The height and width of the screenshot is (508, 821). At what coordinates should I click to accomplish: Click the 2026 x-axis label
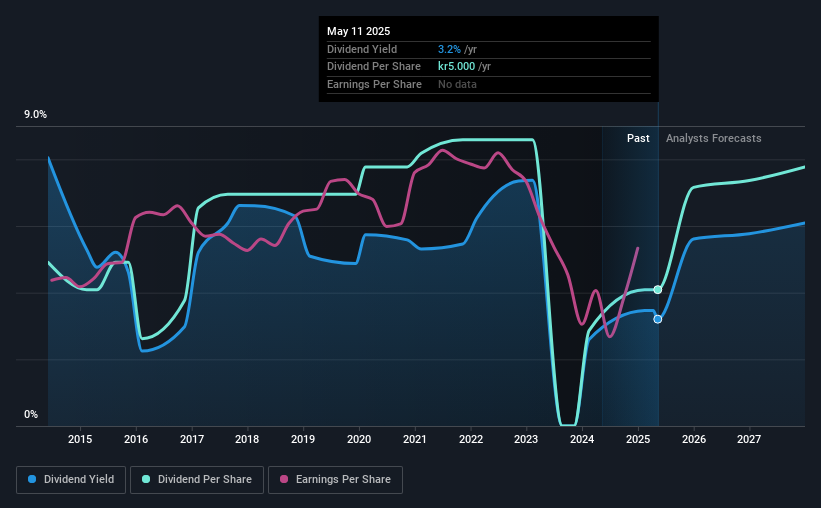694,439
